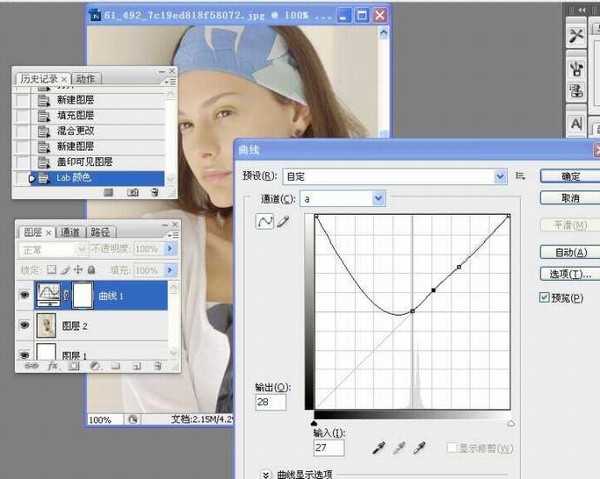
Task: Click the 确定 OK button
Action: click(x=570, y=176)
